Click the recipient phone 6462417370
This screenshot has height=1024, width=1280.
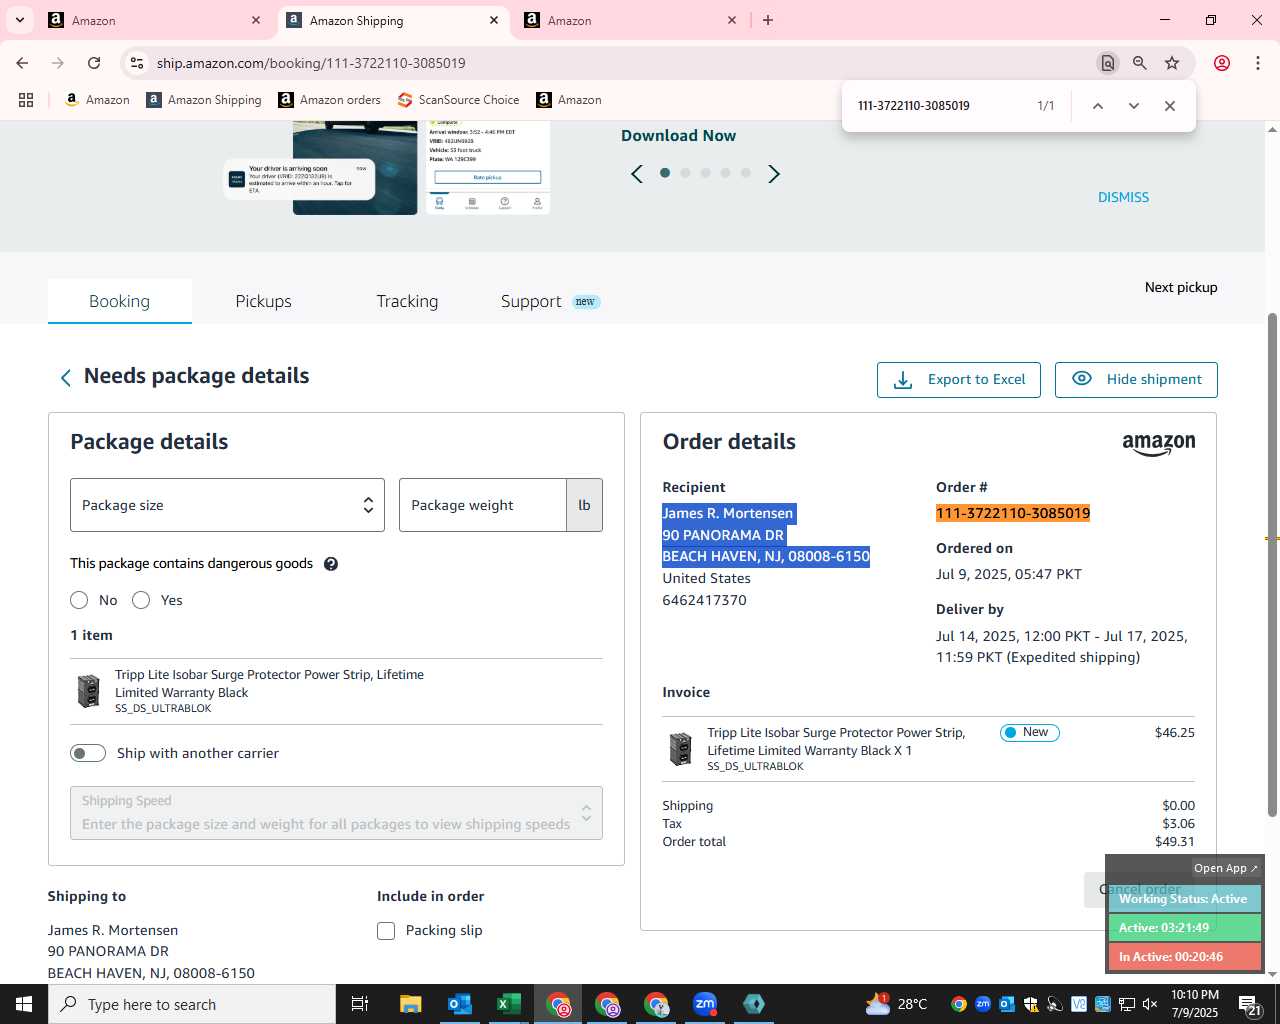704,600
